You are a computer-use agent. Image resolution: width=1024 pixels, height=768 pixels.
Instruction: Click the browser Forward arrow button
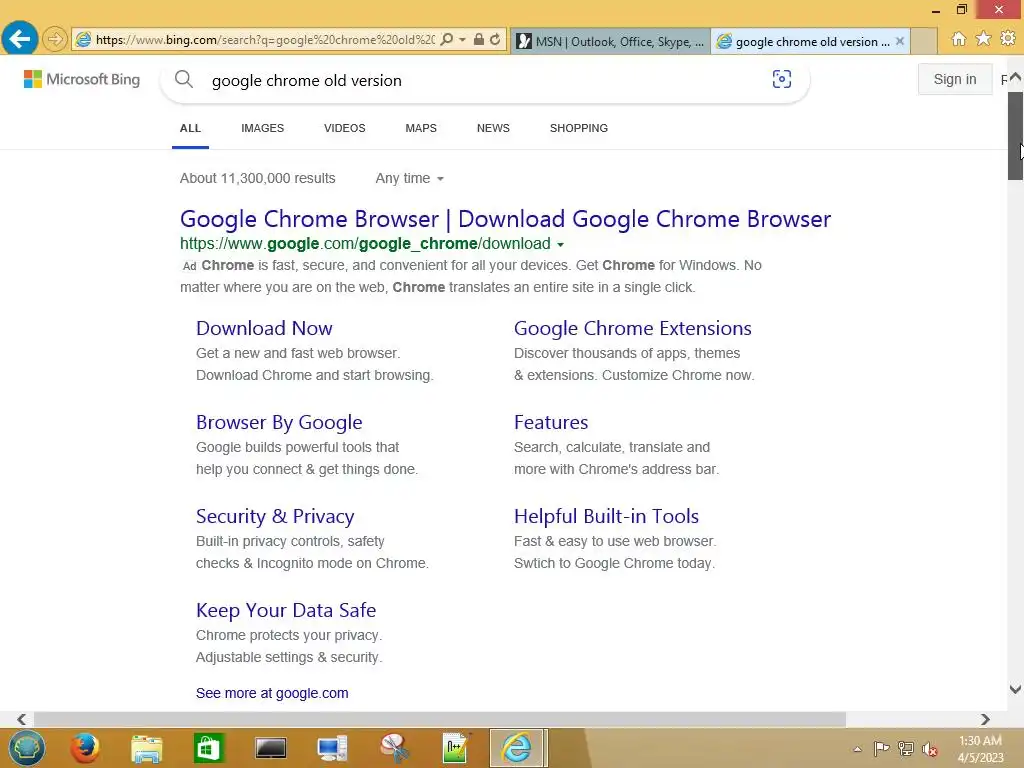coord(55,39)
